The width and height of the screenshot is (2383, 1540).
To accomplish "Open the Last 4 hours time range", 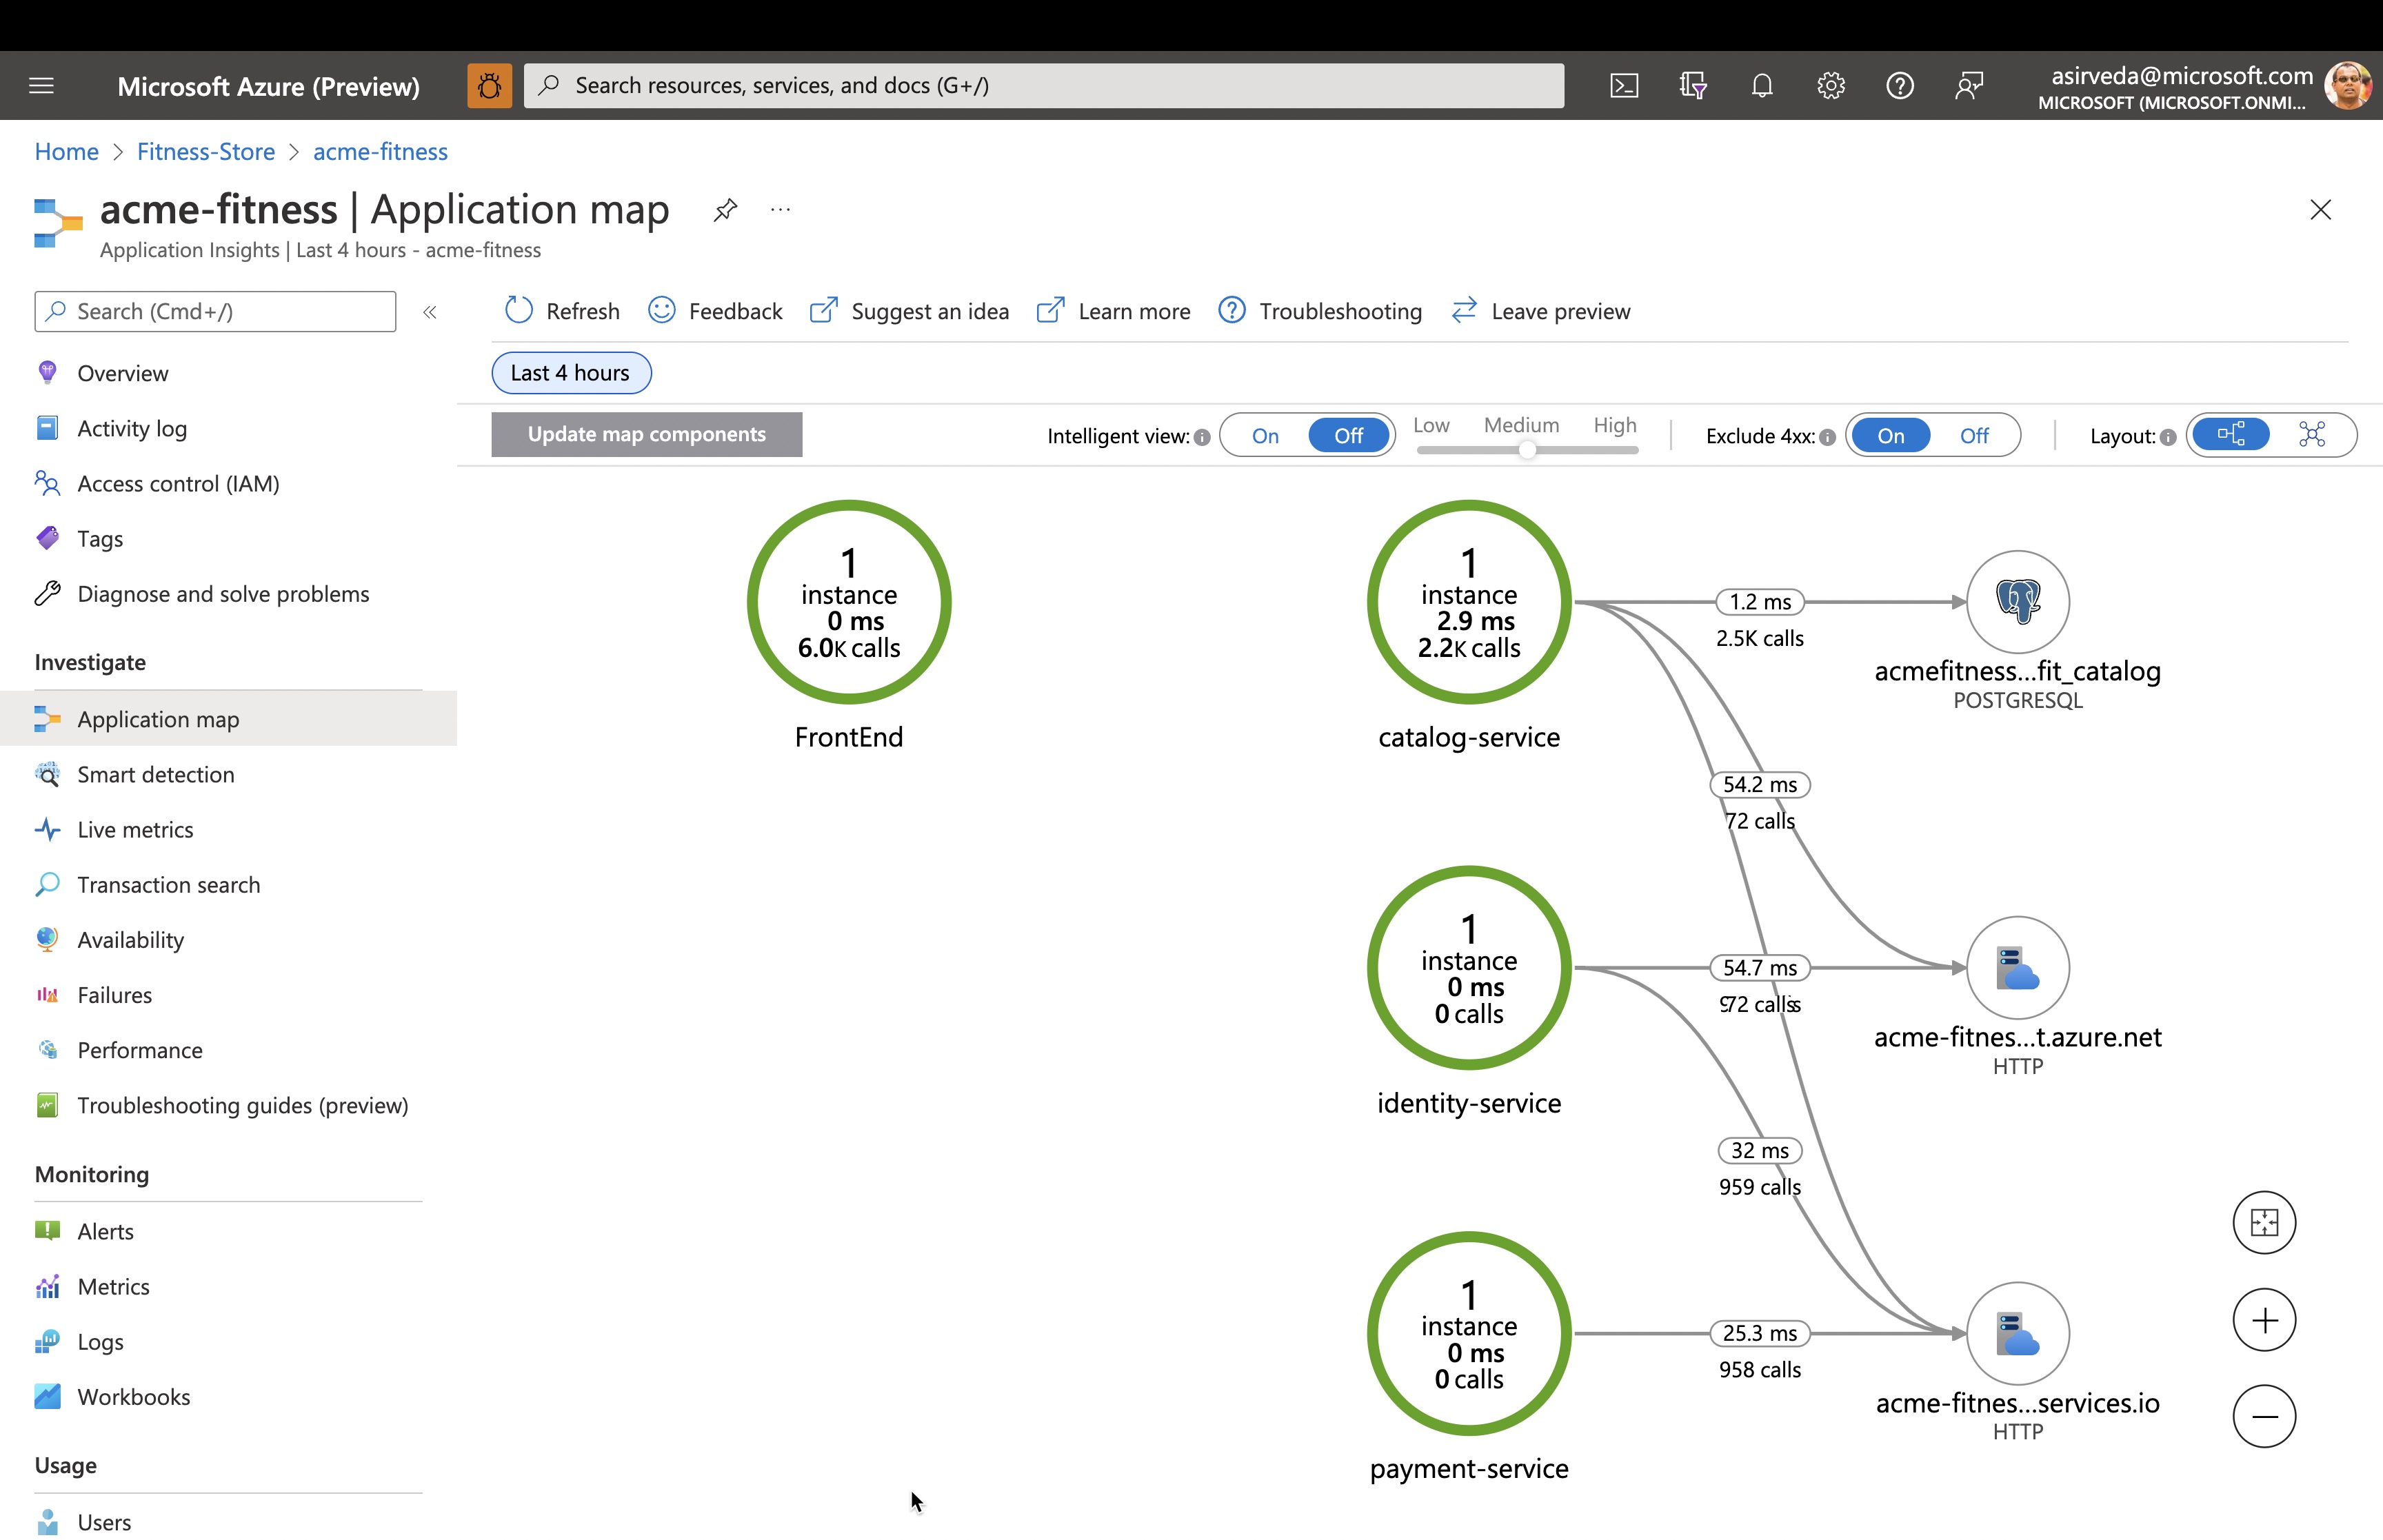I will click(570, 373).
